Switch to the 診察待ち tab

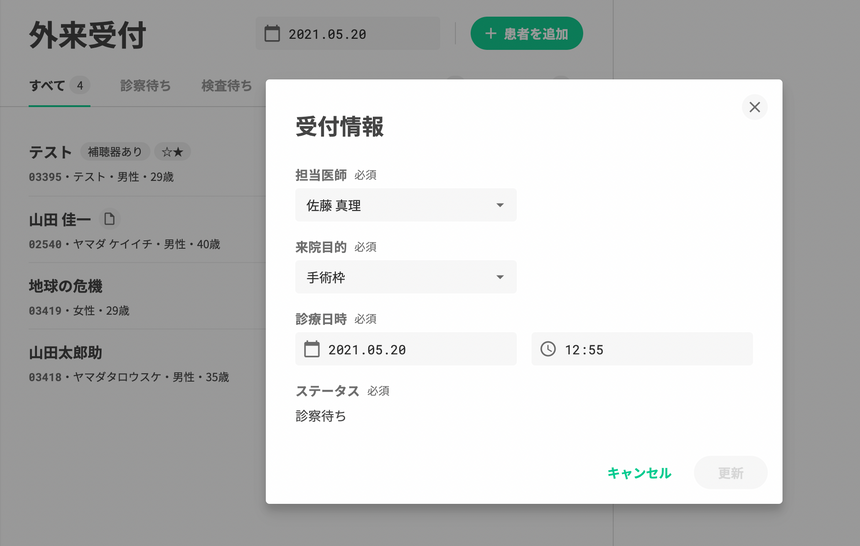[145, 86]
